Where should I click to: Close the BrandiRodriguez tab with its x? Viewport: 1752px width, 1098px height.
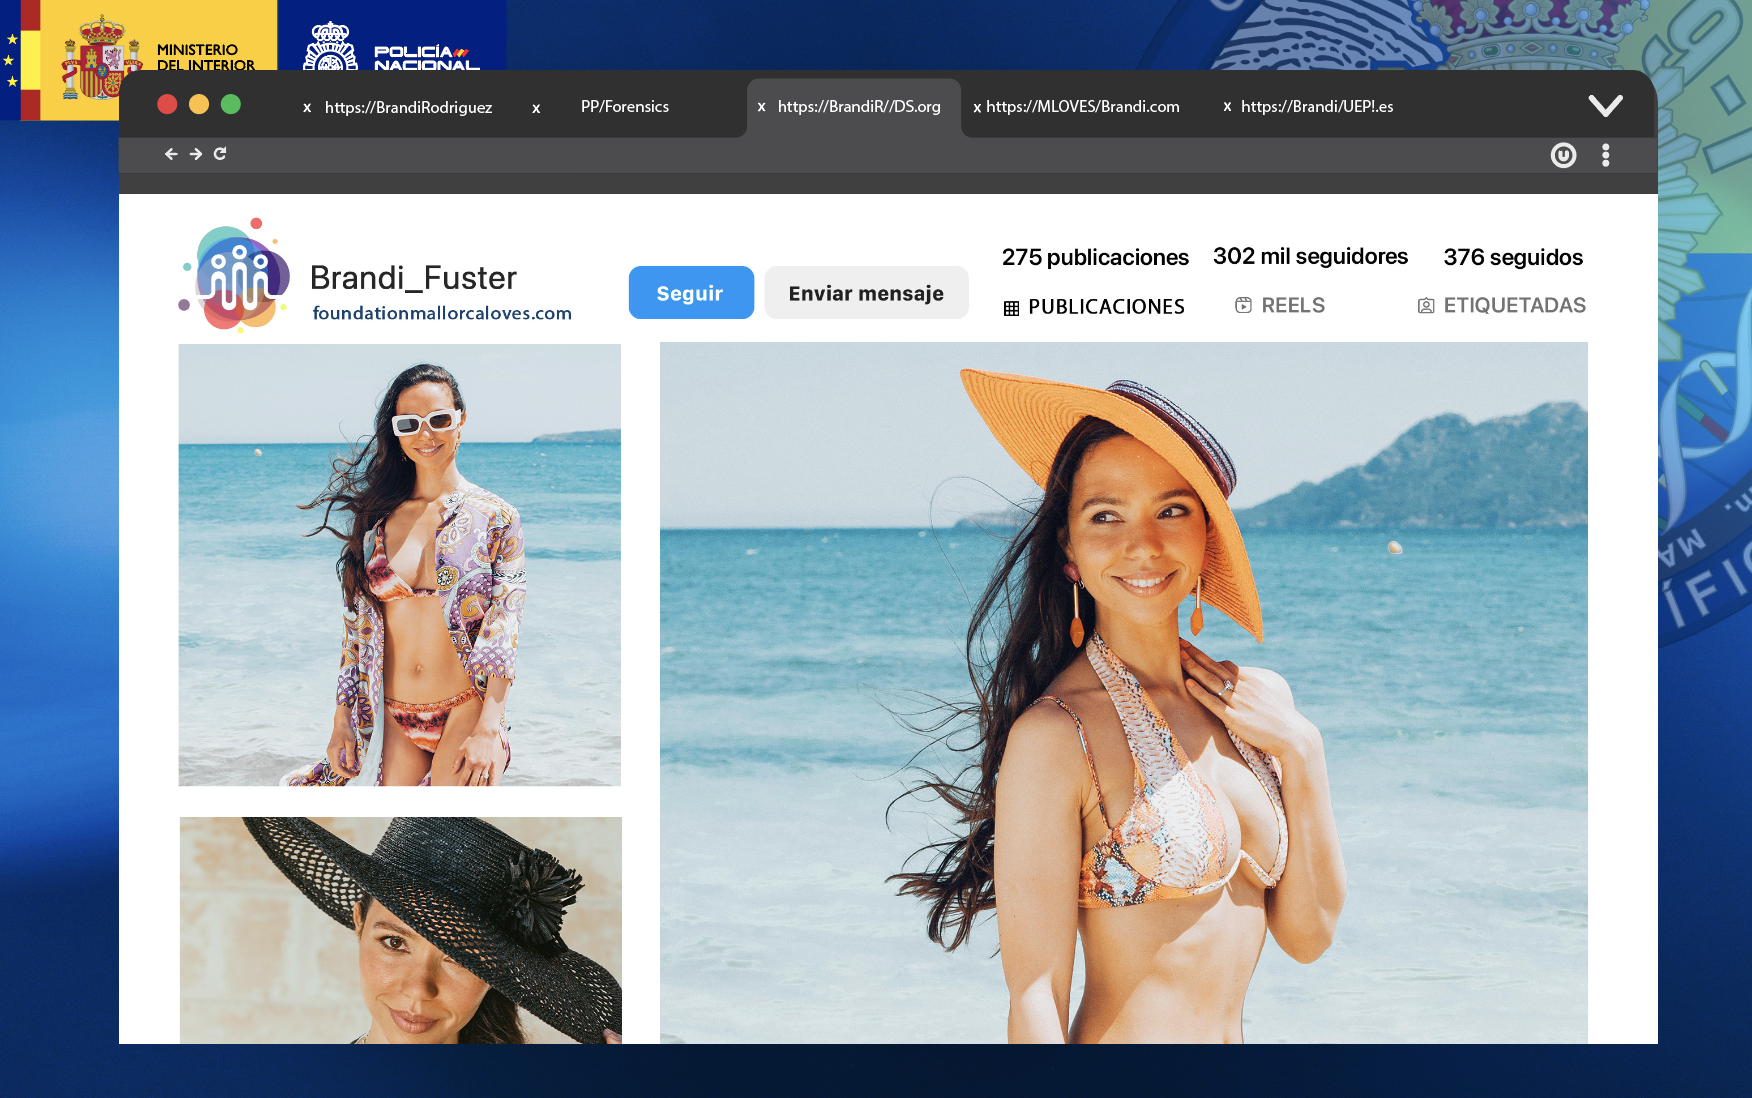[307, 107]
